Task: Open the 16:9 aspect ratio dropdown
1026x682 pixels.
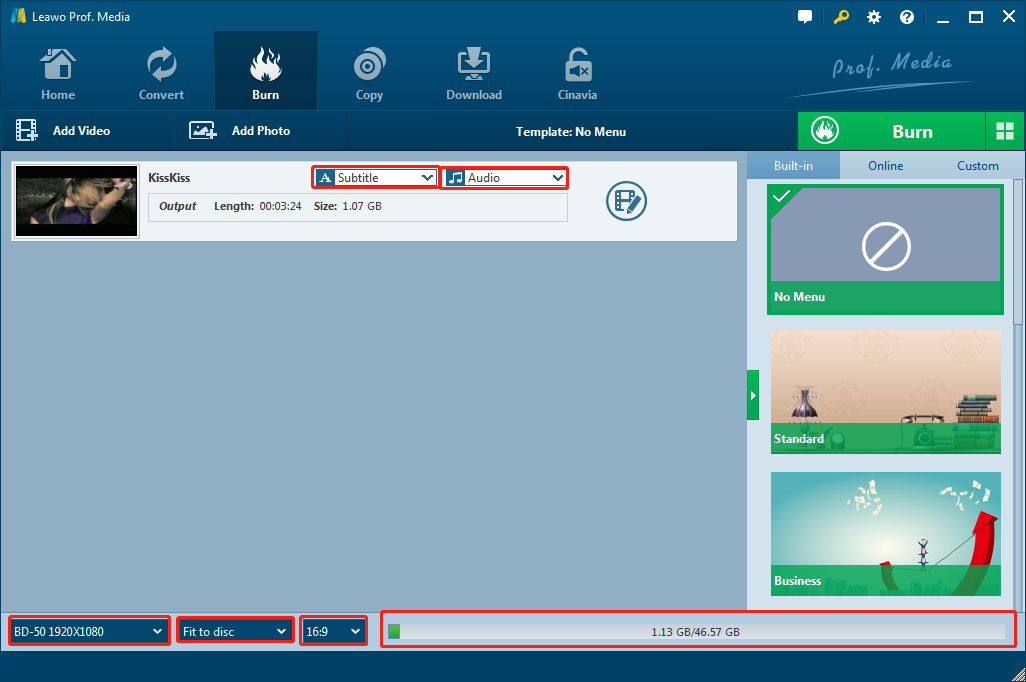Action: (334, 632)
